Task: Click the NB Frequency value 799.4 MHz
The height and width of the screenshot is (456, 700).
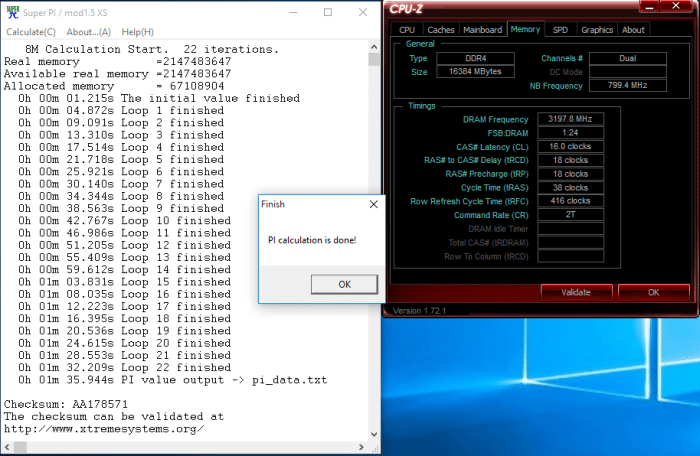Action: point(628,85)
